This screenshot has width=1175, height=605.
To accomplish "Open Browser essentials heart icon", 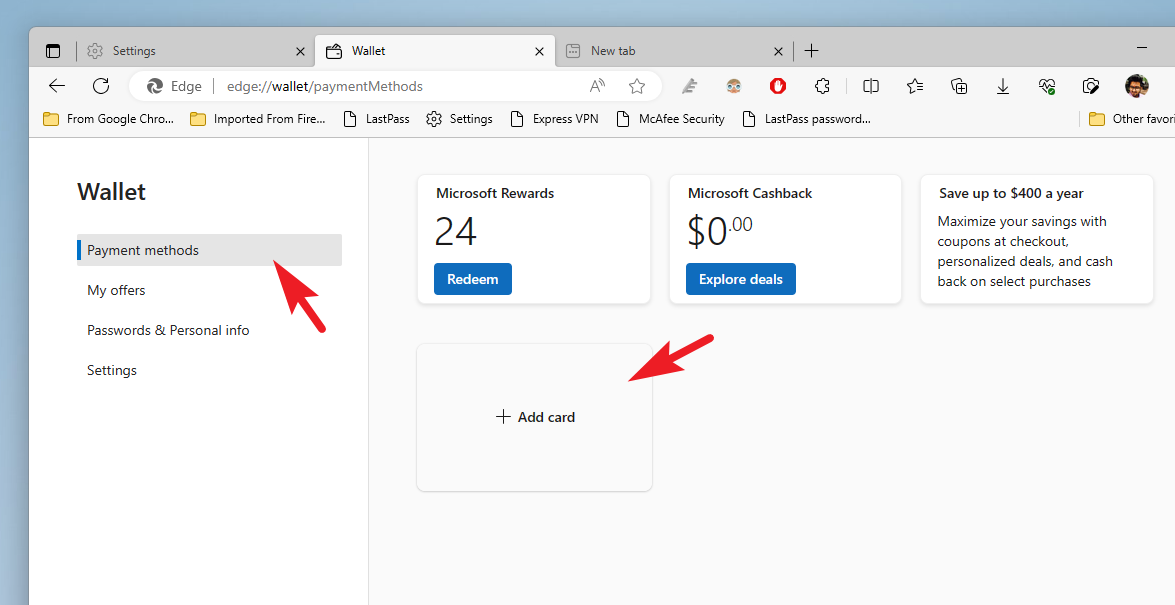I will click(x=1047, y=86).
